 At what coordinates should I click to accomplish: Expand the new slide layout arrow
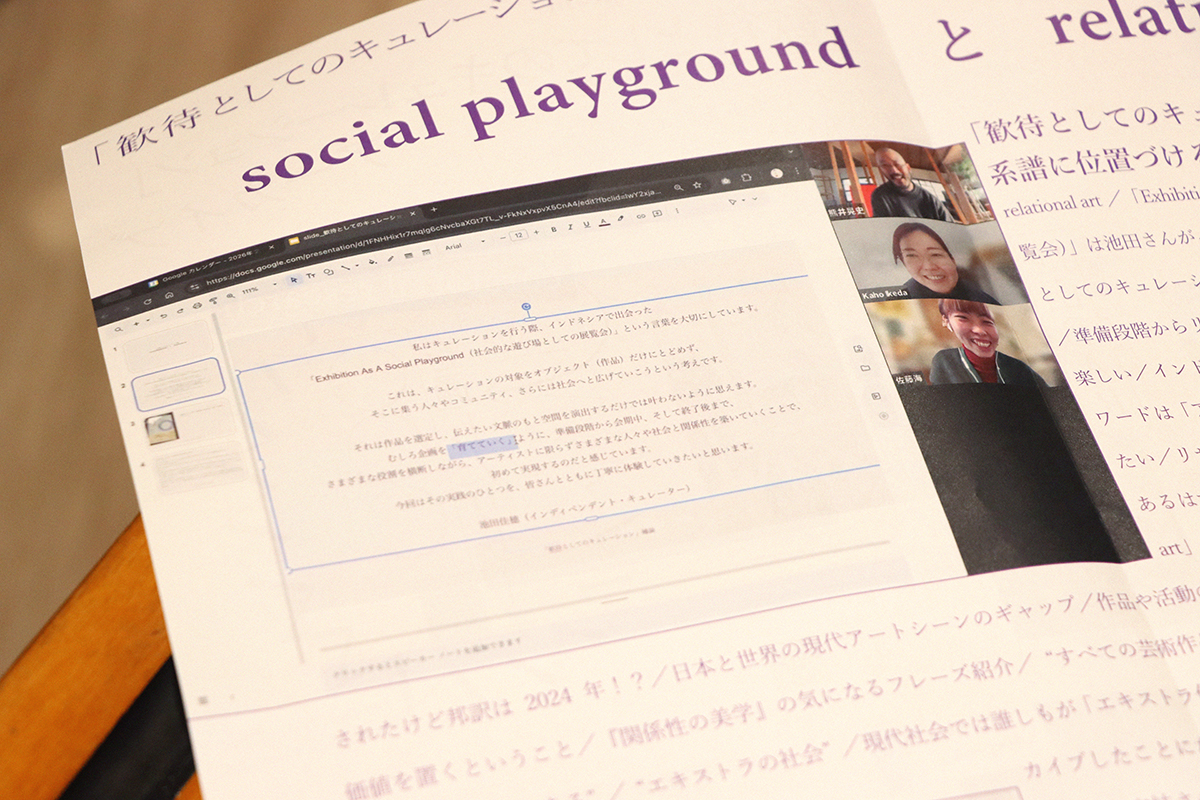(148, 320)
